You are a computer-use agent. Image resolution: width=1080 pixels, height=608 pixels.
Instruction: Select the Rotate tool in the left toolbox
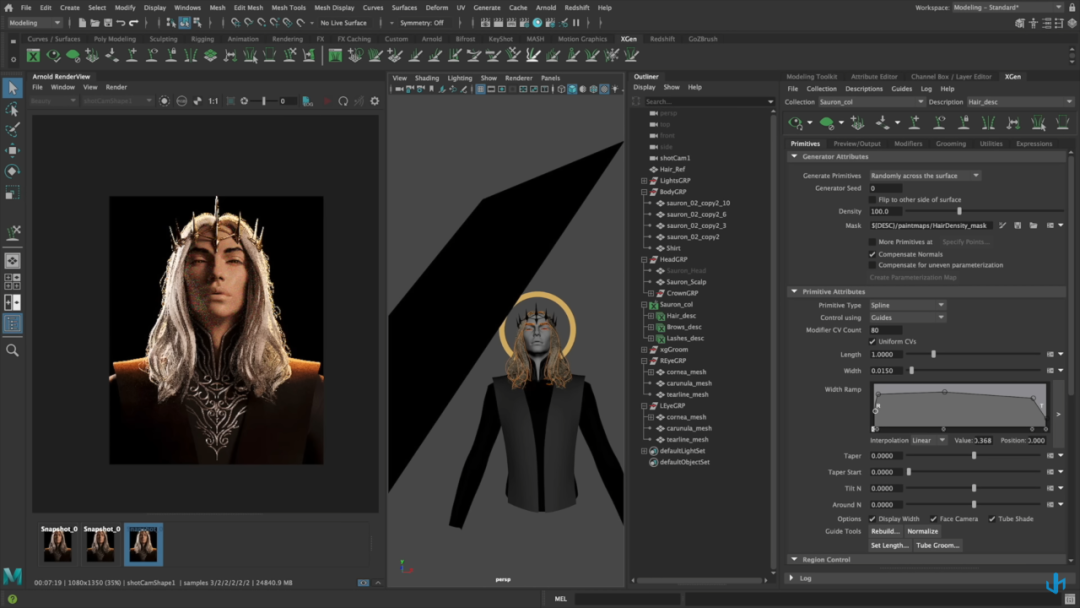(12, 171)
